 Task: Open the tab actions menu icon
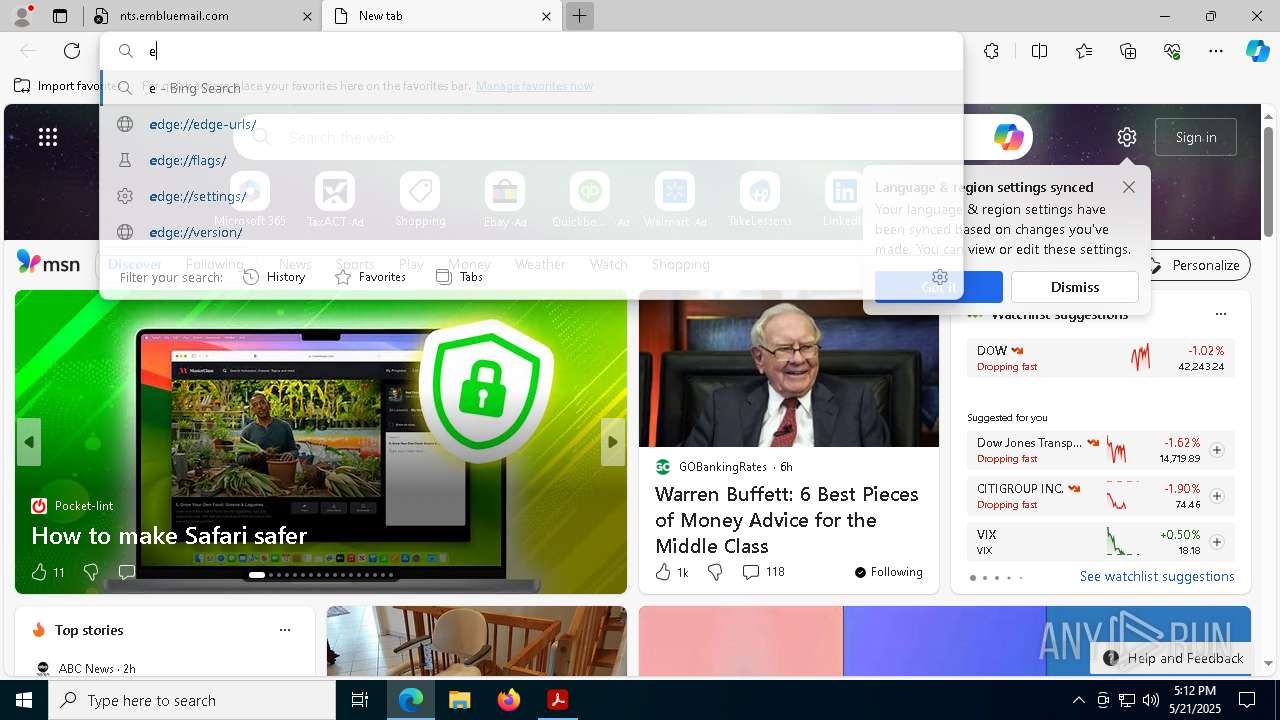pyautogui.click(x=60, y=16)
